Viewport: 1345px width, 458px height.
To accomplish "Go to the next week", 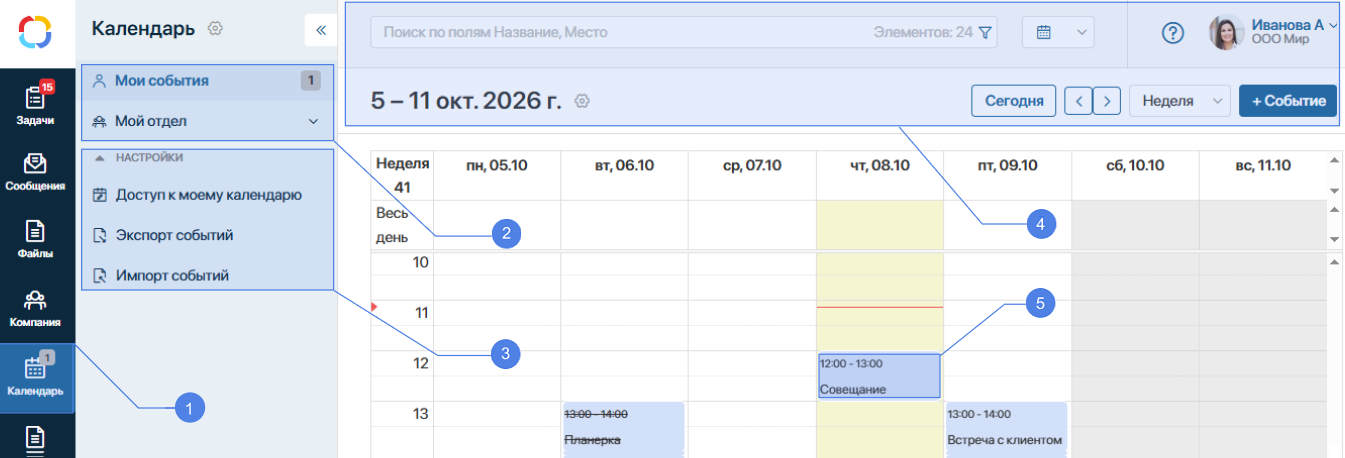I will (x=1106, y=101).
